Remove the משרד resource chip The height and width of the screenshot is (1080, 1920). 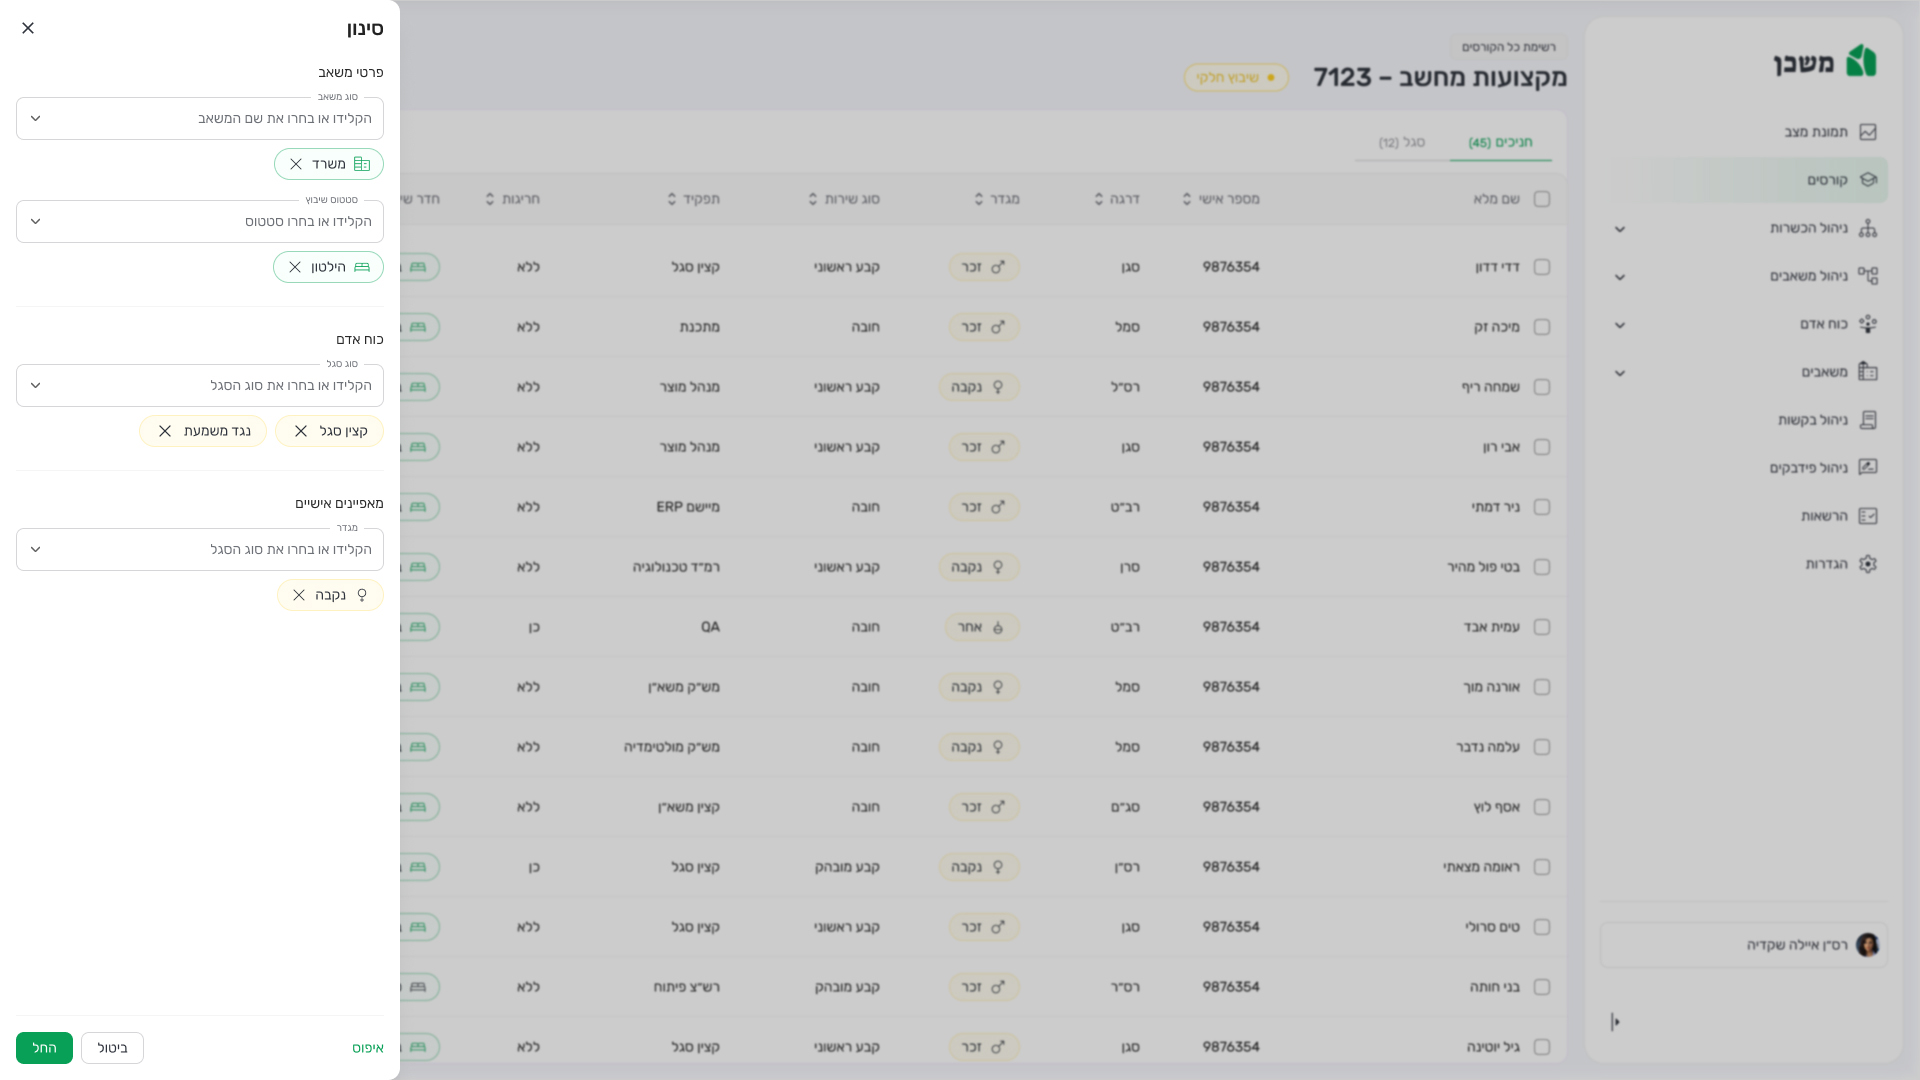coord(296,164)
